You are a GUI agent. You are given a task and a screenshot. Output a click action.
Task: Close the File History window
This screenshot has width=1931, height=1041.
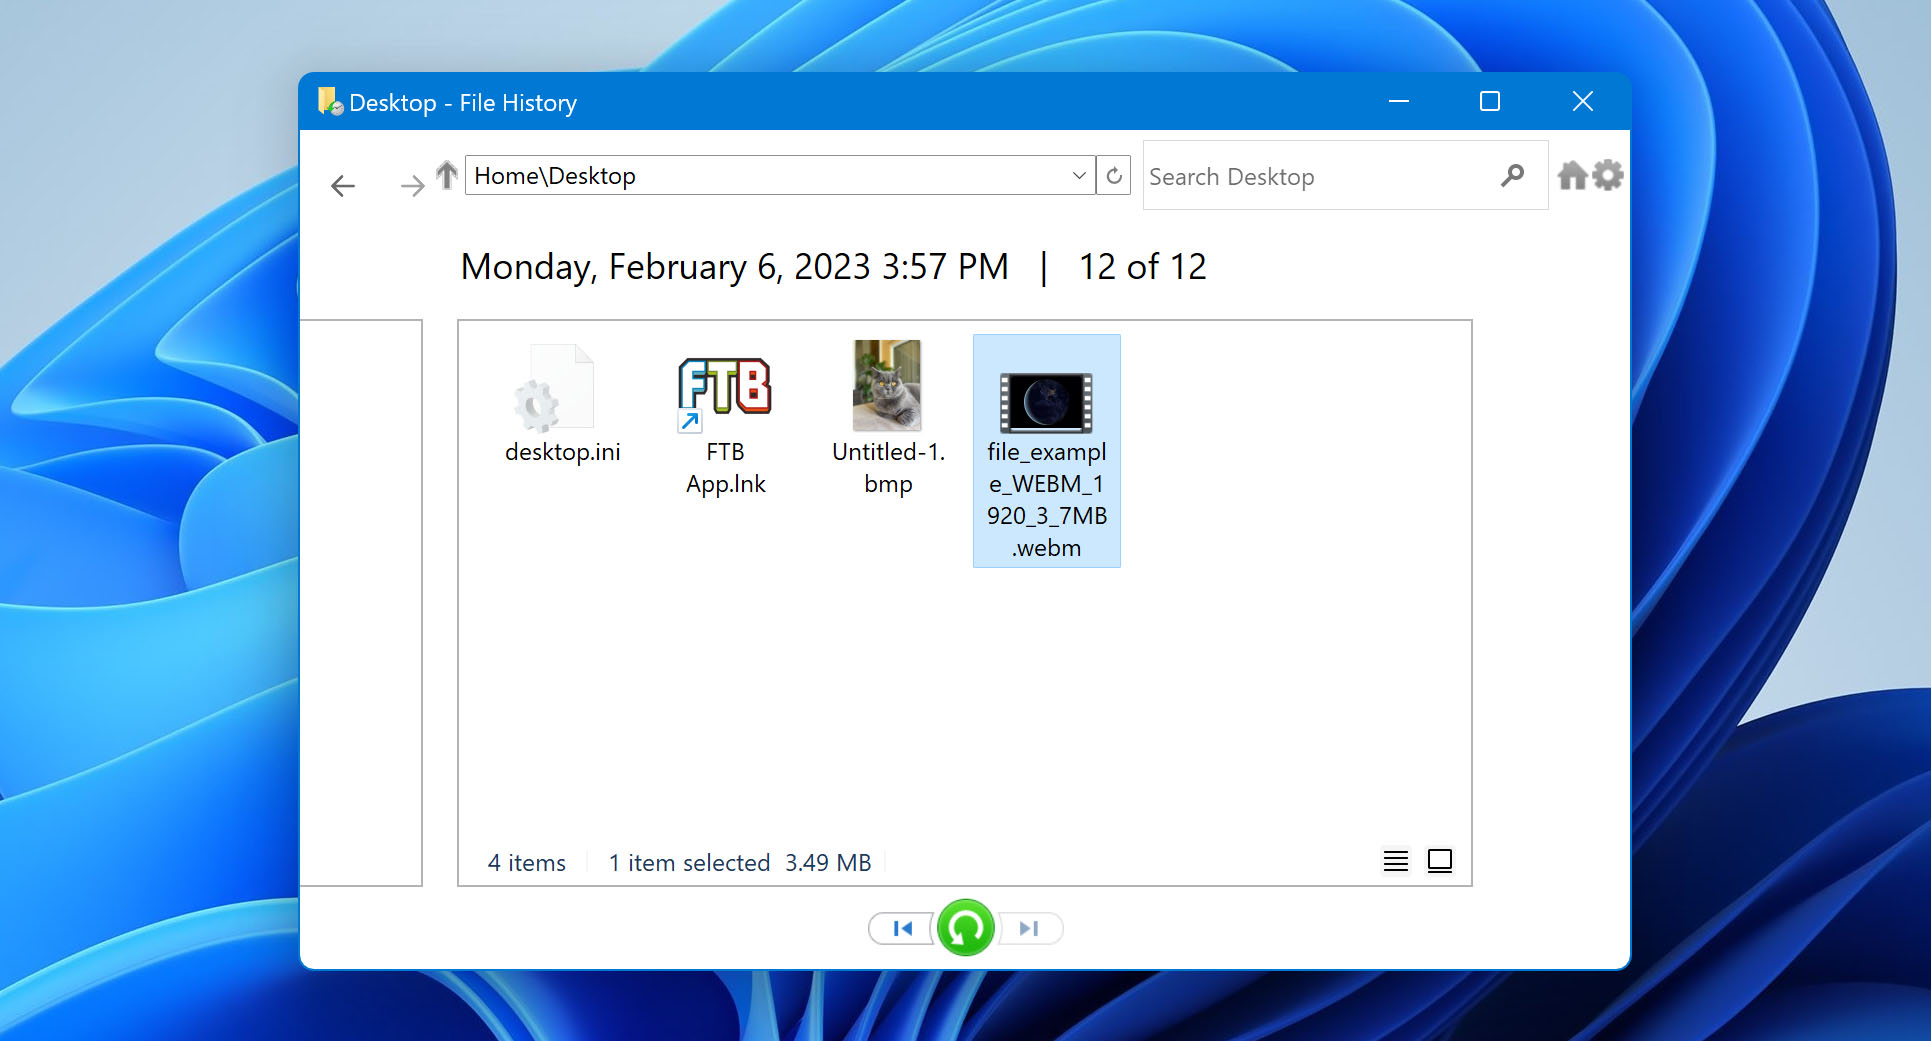tap(1583, 101)
